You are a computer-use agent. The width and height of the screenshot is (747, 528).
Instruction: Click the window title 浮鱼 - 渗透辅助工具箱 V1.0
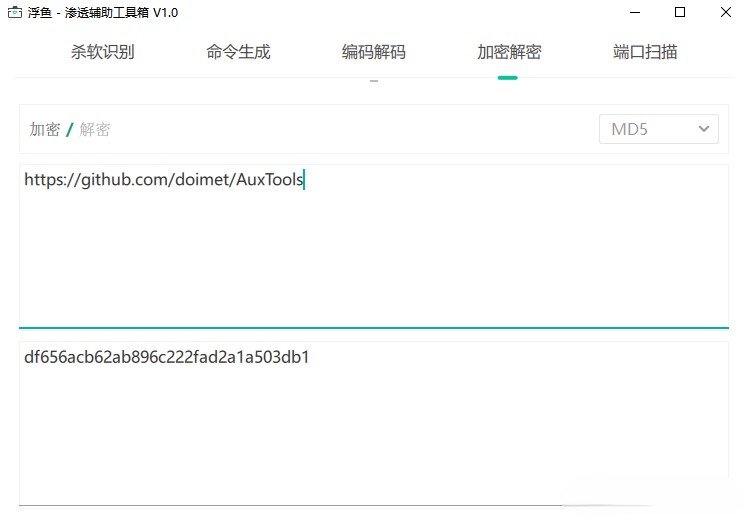pyautogui.click(x=103, y=12)
